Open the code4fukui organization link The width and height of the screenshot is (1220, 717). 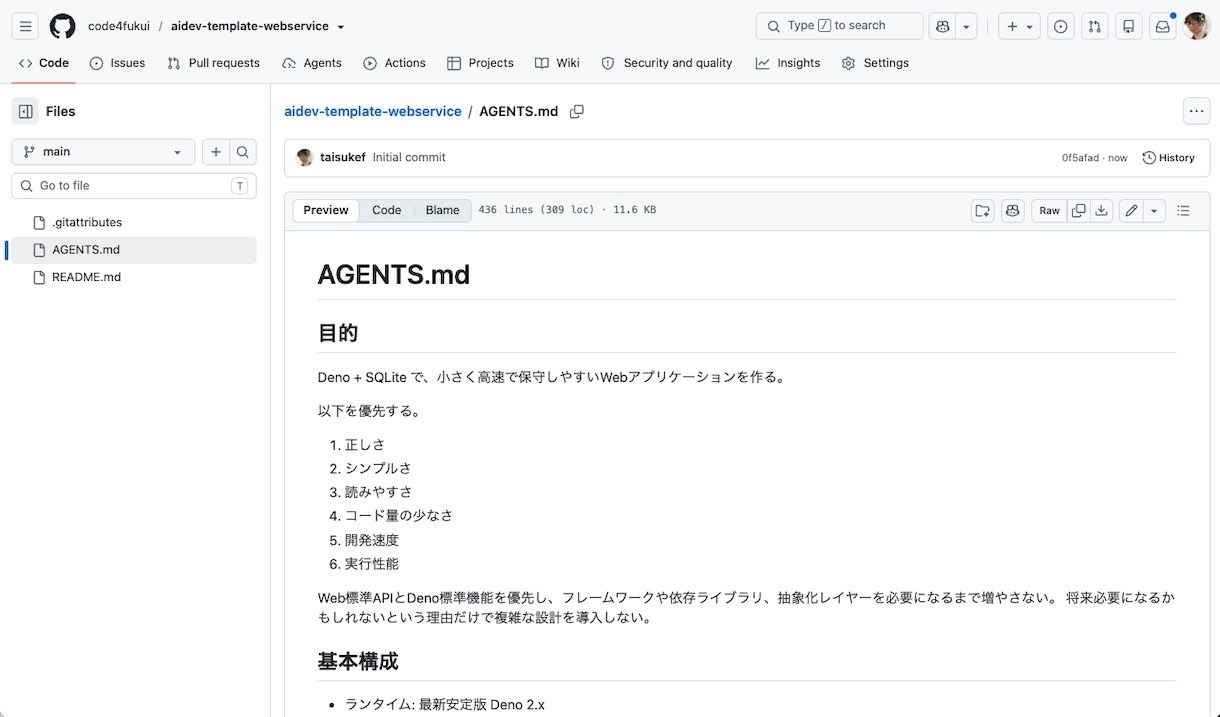tap(118, 26)
